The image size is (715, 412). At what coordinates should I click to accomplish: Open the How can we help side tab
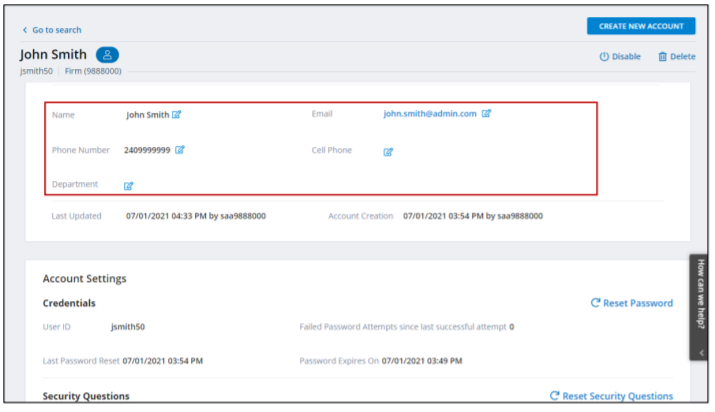point(699,300)
